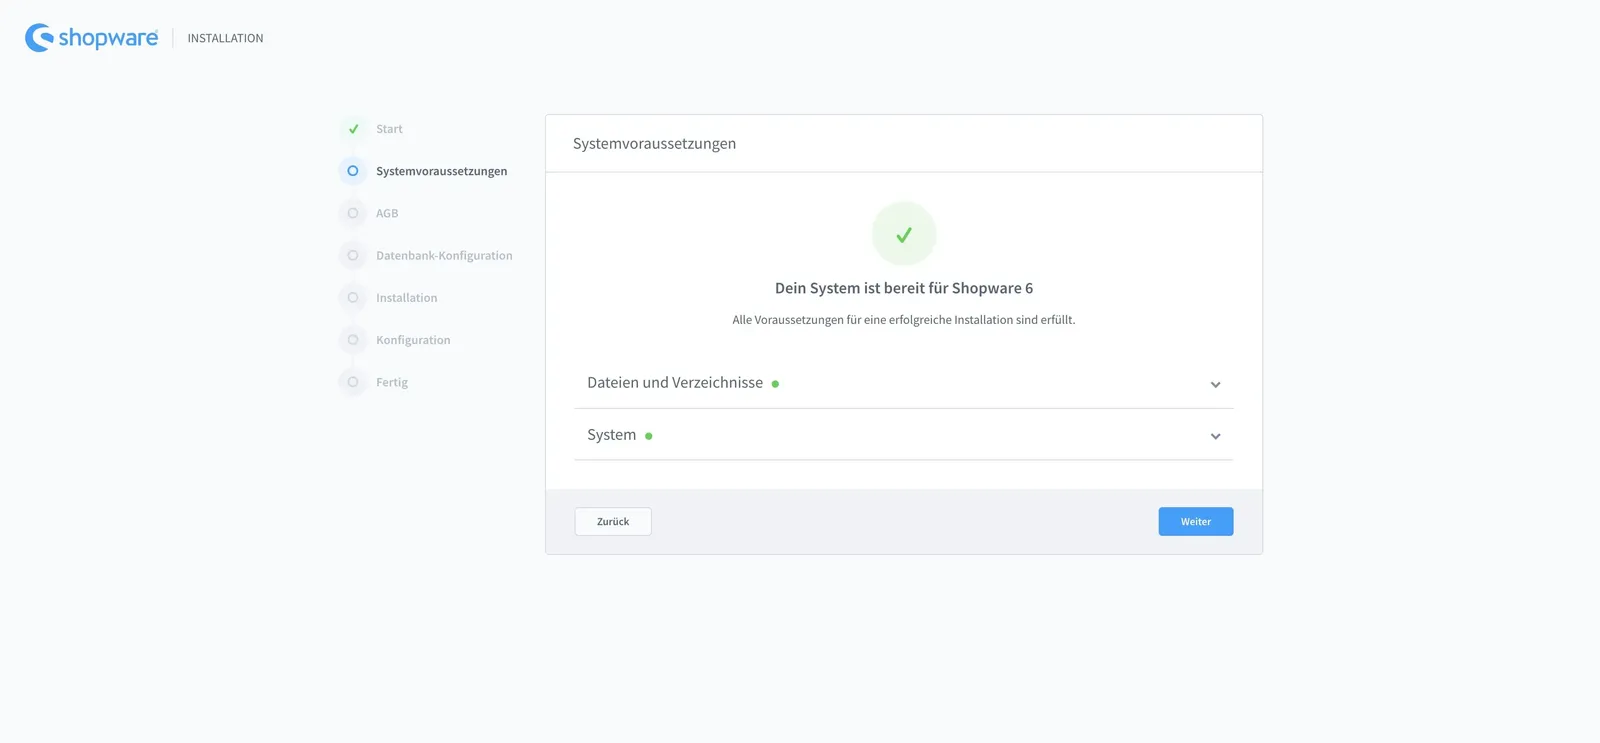The height and width of the screenshot is (743, 1600).
Task: Click the Konfiguration step circle icon
Action: pyautogui.click(x=353, y=340)
